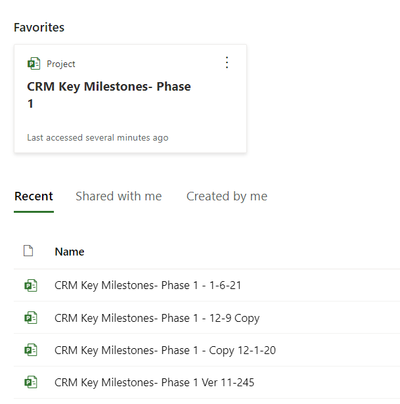Open CRM Key Milestones- Phase 1 - 1-6-21
The image size is (400, 404).
pyautogui.click(x=148, y=285)
